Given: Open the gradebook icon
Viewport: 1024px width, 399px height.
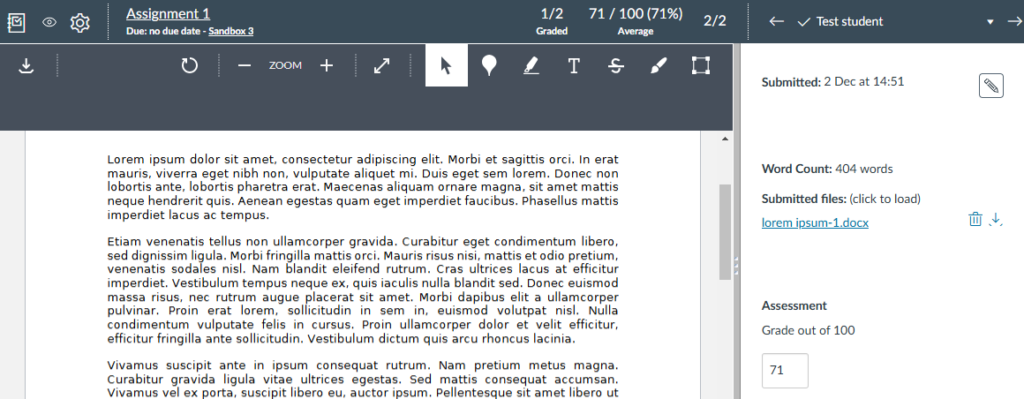Looking at the screenshot, I should (16, 23).
